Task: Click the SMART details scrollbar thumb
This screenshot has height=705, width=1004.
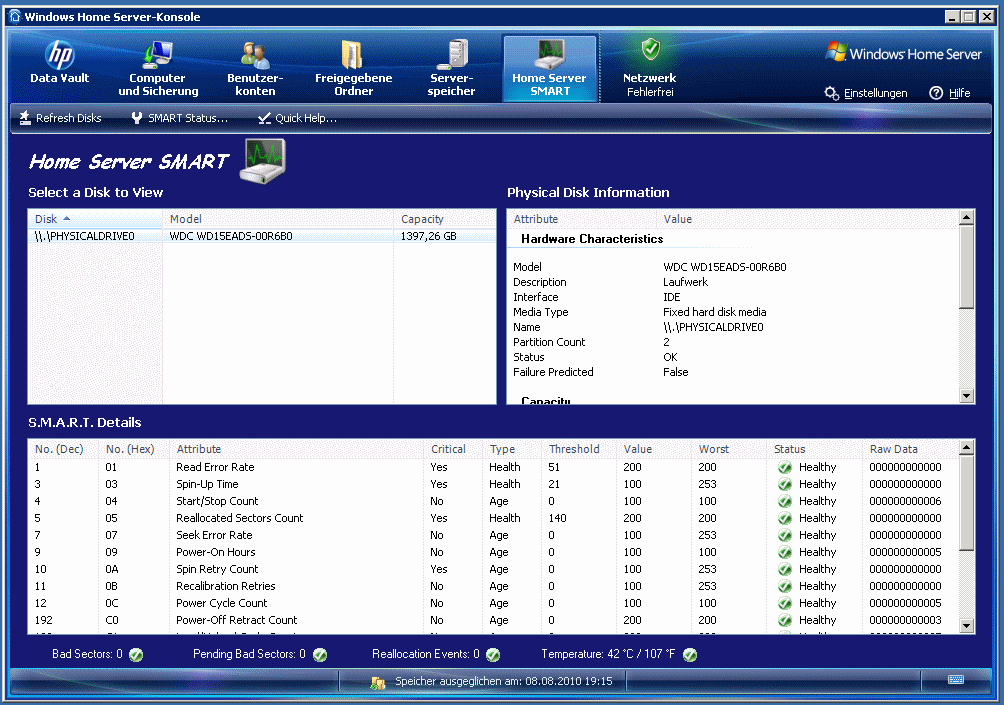Action: coord(967,503)
